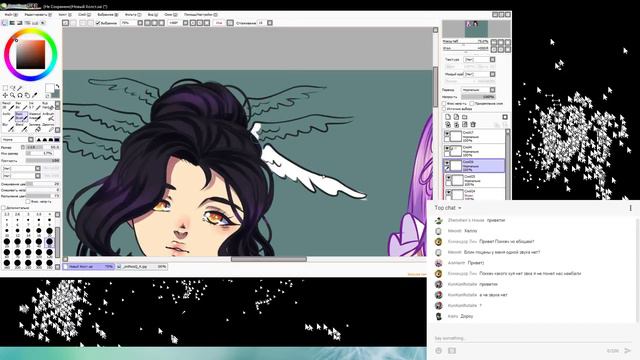
Task: Show the RGB sliders panel icon
Action: (12, 23)
